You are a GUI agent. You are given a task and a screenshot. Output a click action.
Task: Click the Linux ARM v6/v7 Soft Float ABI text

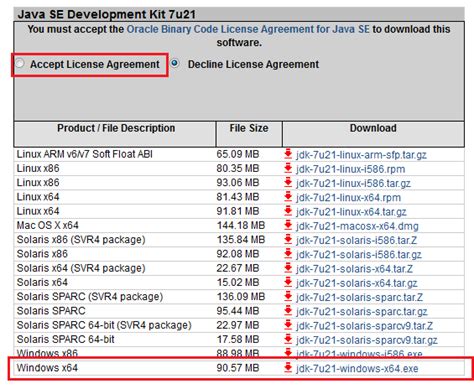pos(85,154)
